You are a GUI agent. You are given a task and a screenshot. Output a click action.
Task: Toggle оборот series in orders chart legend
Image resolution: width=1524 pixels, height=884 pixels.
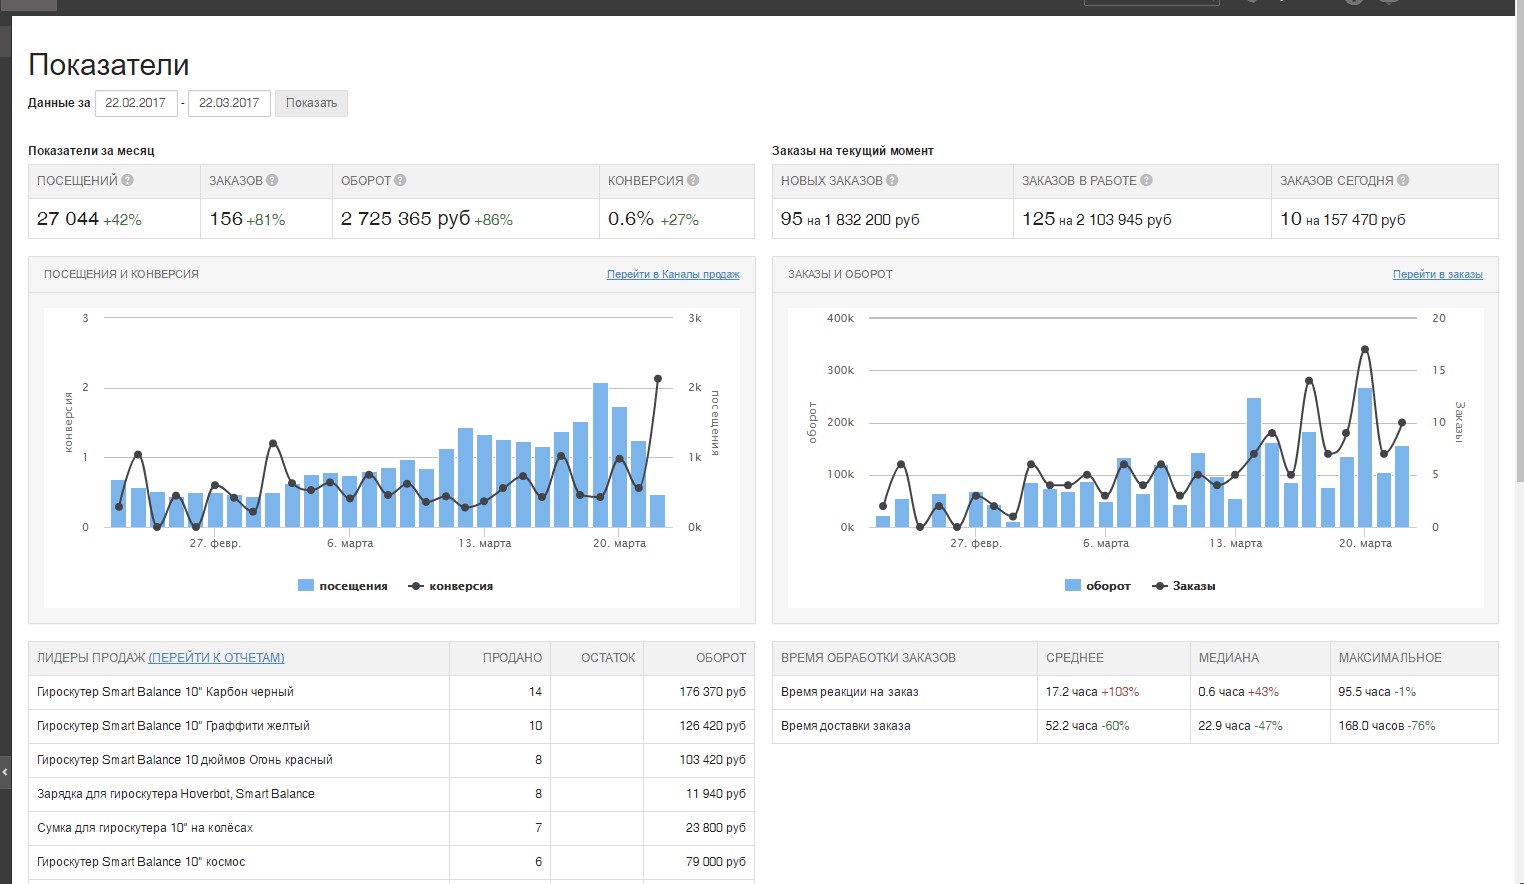point(1098,586)
